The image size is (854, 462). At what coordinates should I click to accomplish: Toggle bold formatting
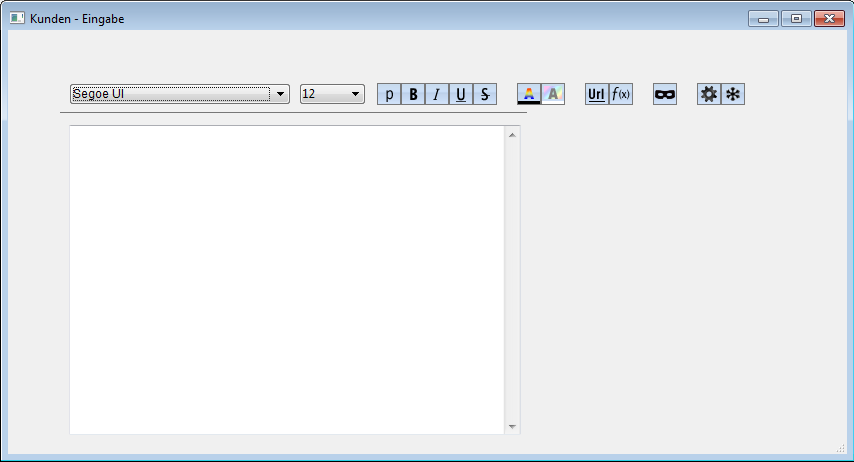point(413,94)
